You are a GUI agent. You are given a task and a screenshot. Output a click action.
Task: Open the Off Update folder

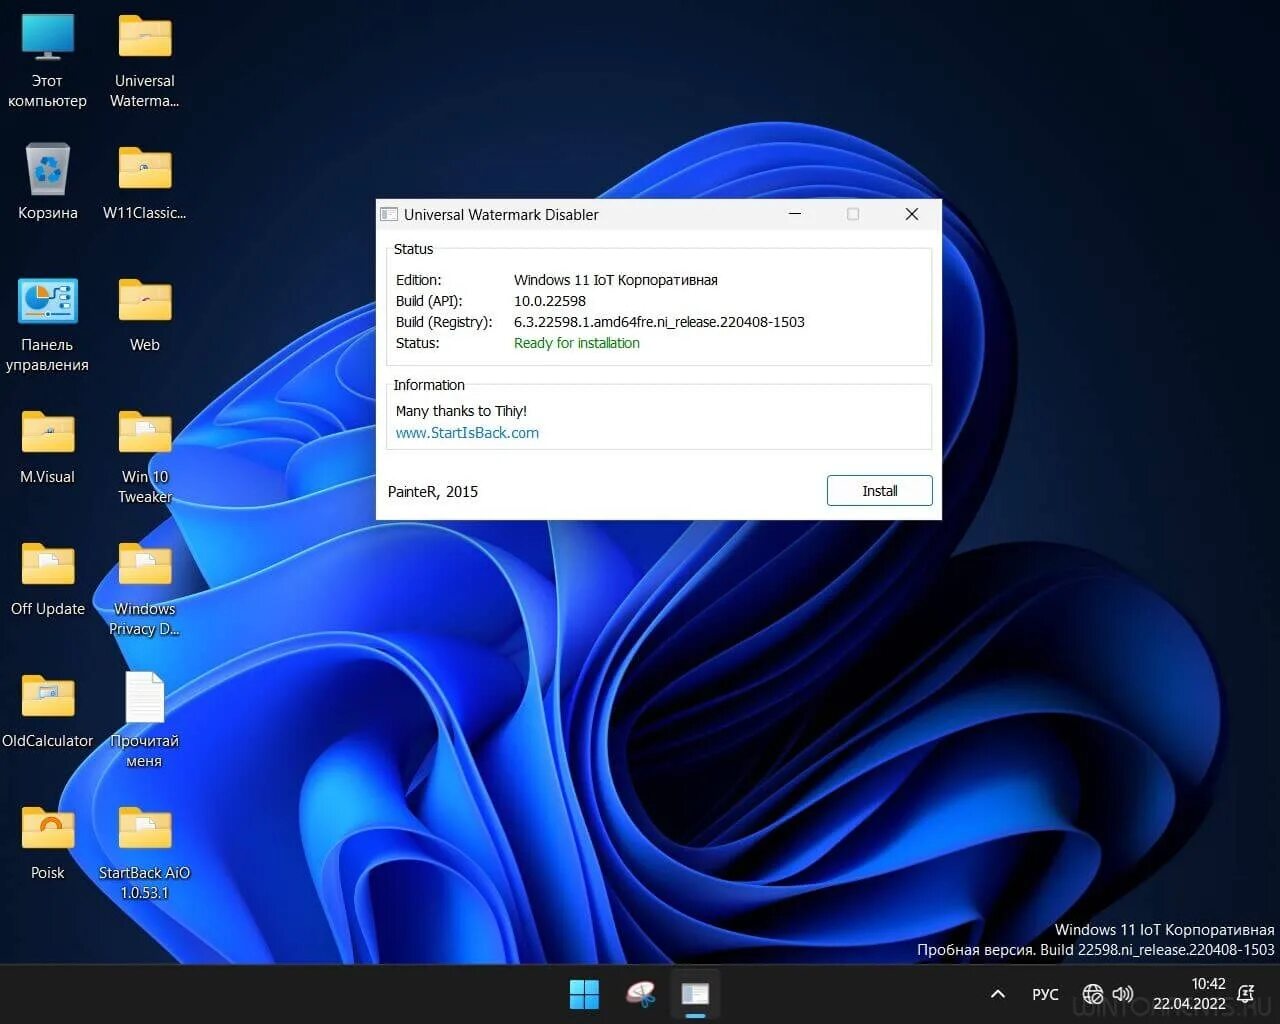click(x=47, y=579)
